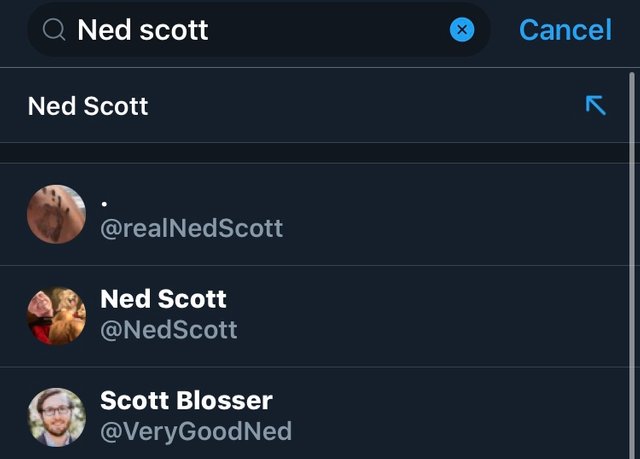This screenshot has width=640, height=459.
Task: Click the Ned Scott display name result
Action: (163, 299)
